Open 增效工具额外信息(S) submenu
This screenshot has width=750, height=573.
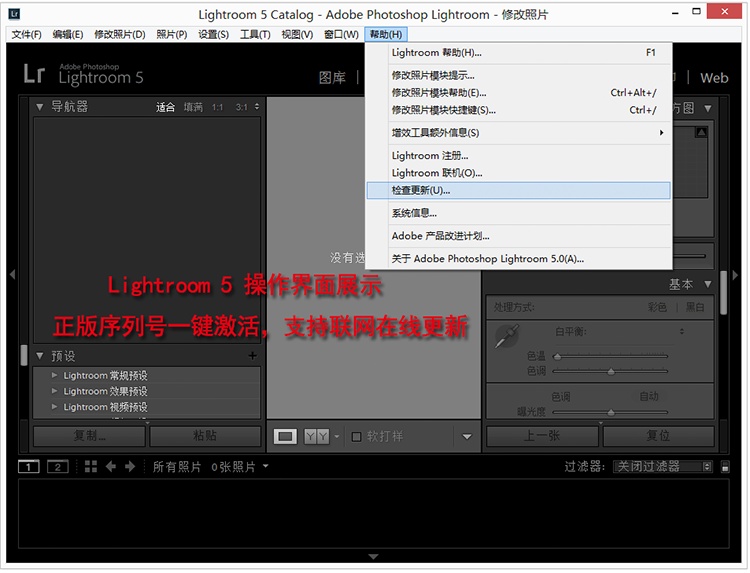coord(518,133)
